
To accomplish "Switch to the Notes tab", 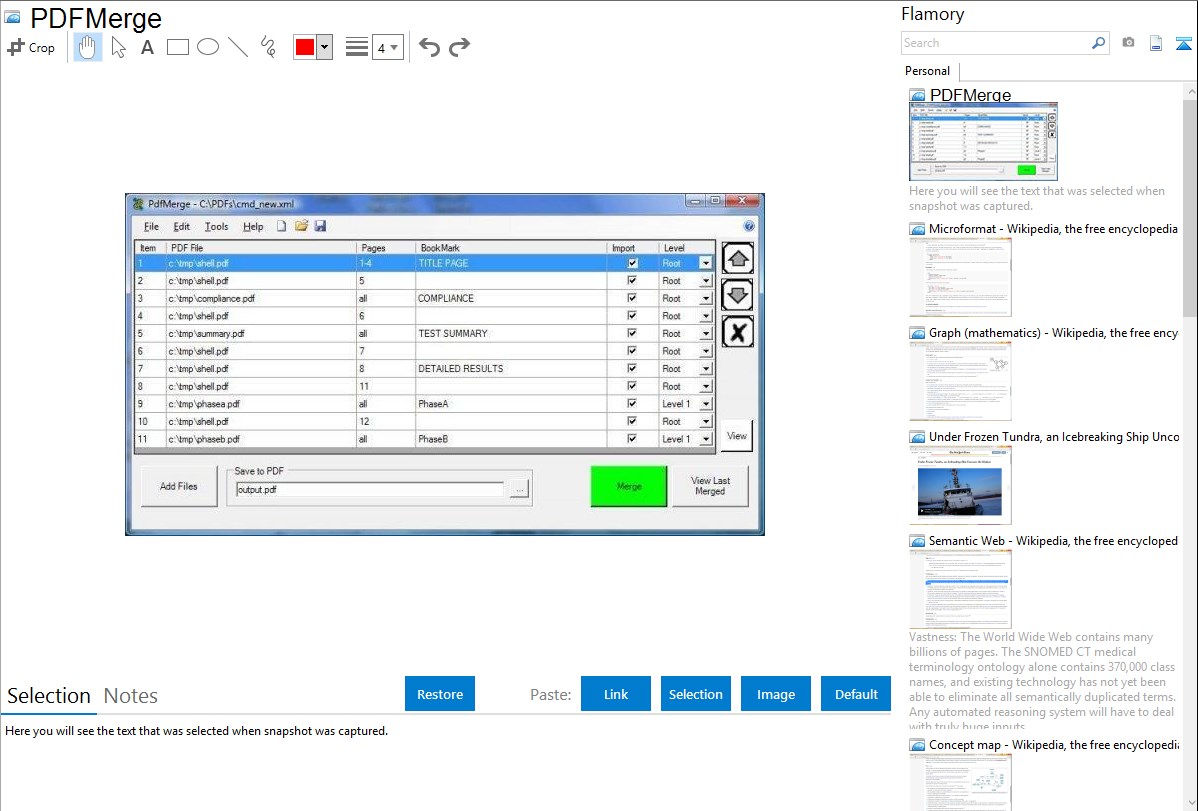I will (x=131, y=696).
